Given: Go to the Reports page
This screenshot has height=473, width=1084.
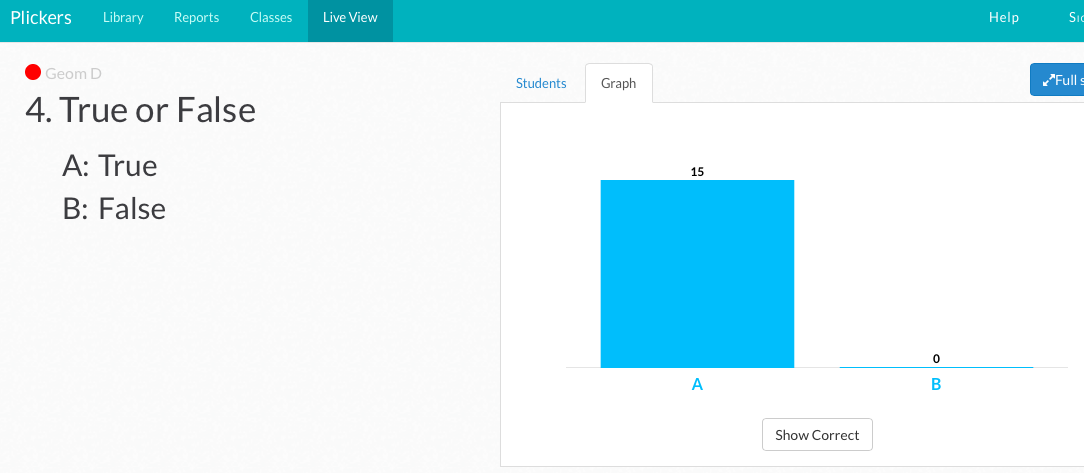Looking at the screenshot, I should click(197, 18).
